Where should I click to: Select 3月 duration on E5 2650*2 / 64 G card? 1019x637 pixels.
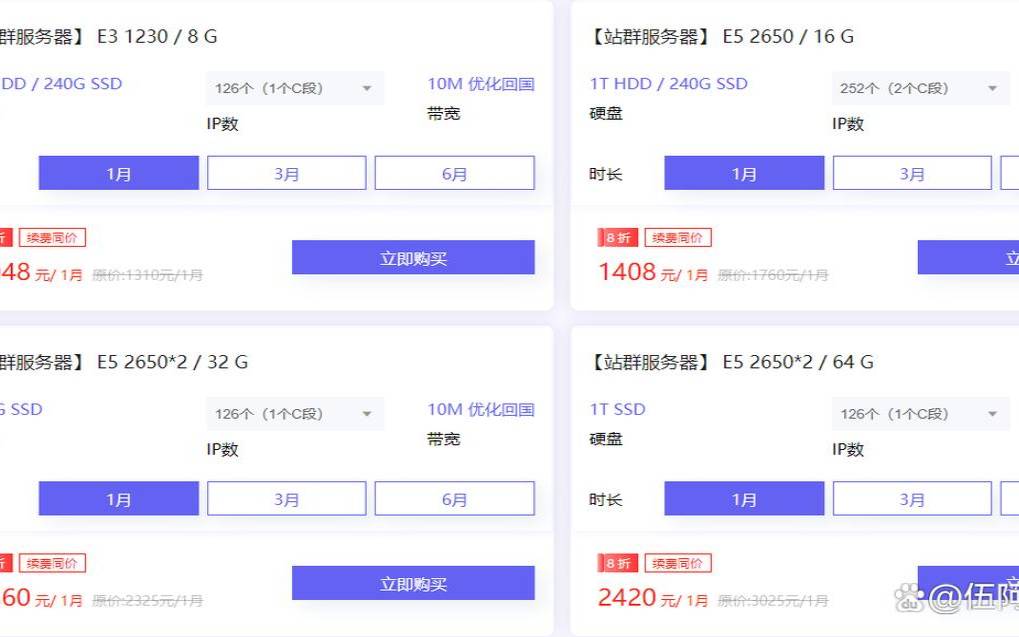click(x=912, y=499)
